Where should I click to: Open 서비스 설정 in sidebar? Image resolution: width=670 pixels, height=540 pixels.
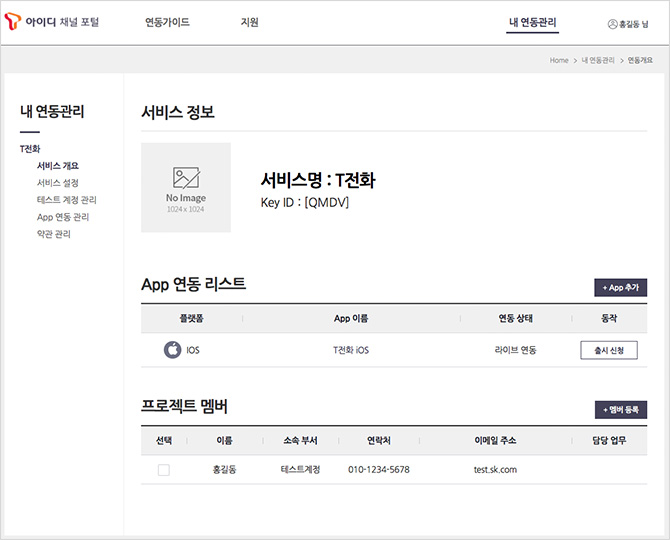pos(58,183)
